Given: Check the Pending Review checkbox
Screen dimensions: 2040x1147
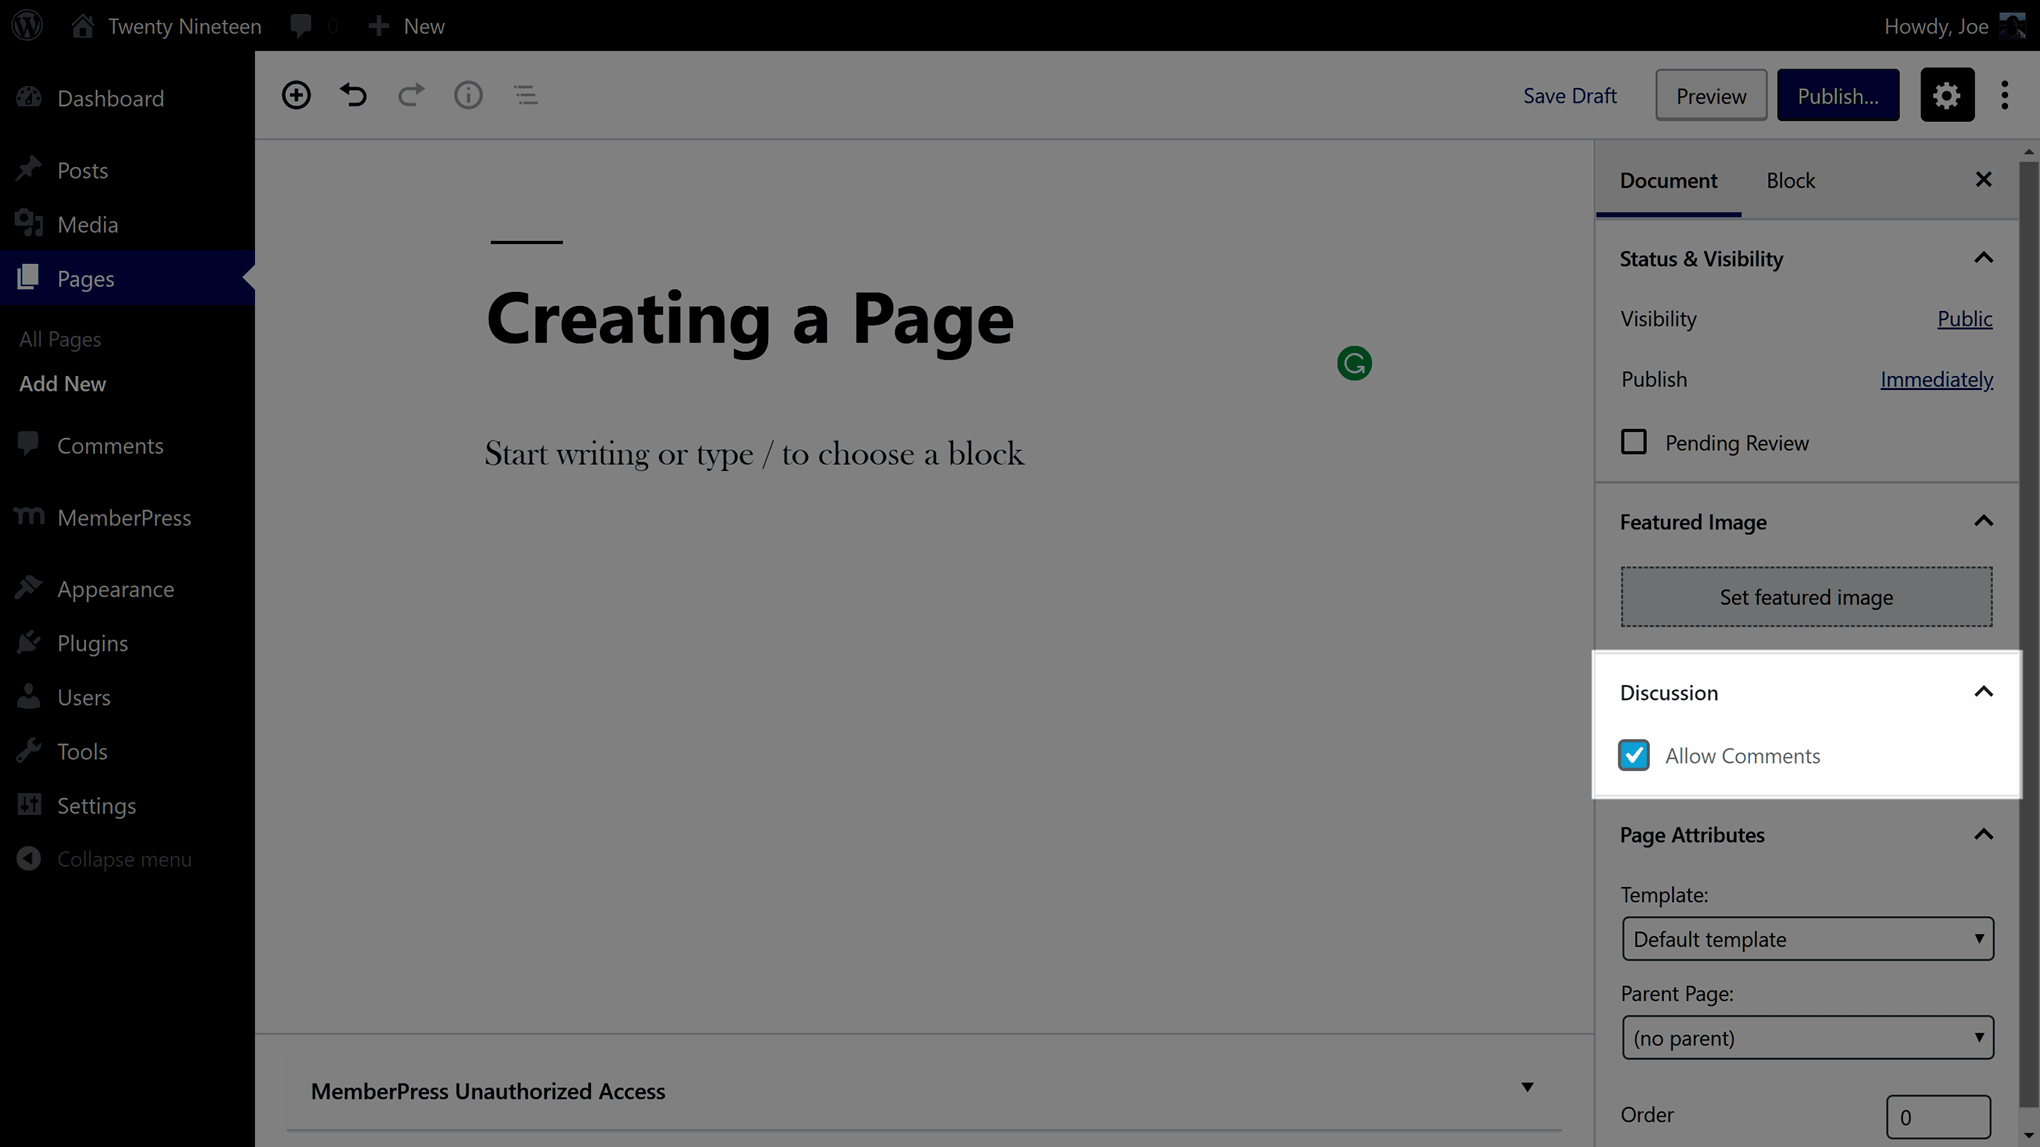Looking at the screenshot, I should [x=1634, y=441].
